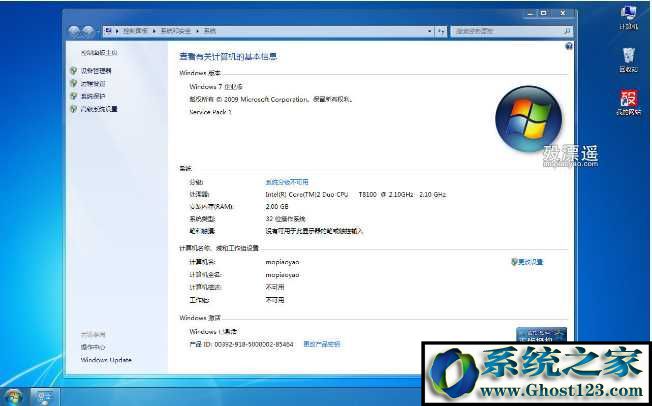The height and width of the screenshot is (406, 652).
Task: Select the red desktop shortcut below recycle bin
Action: point(628,102)
